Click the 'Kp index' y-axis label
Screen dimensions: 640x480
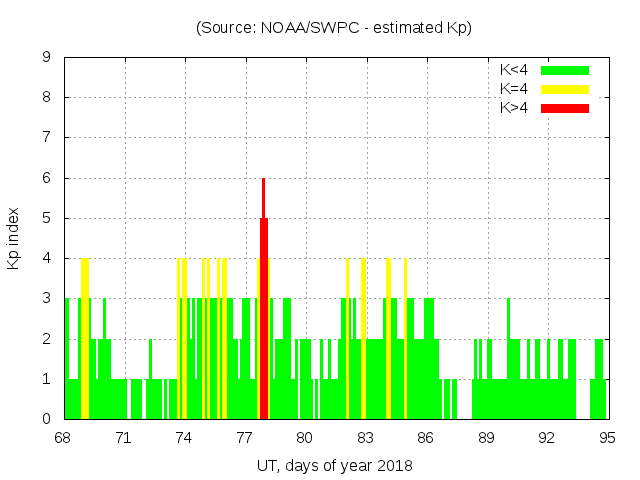click(14, 238)
